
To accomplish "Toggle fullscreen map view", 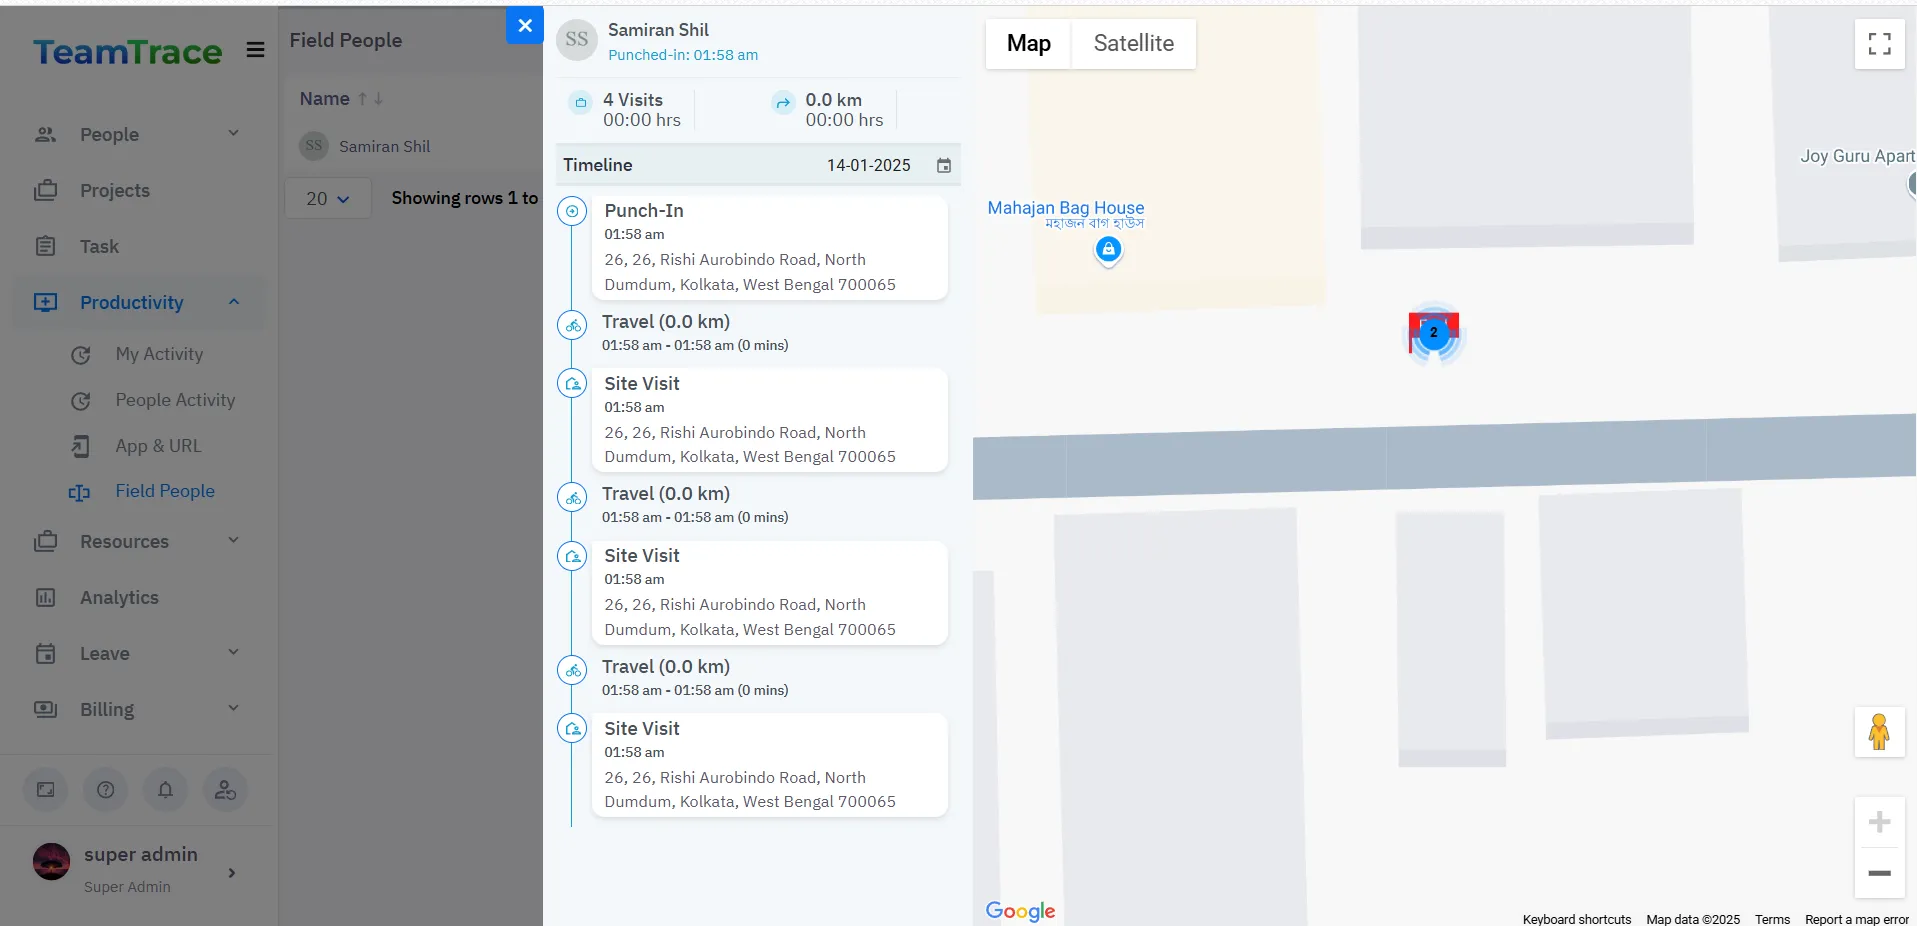I will pos(1879,44).
